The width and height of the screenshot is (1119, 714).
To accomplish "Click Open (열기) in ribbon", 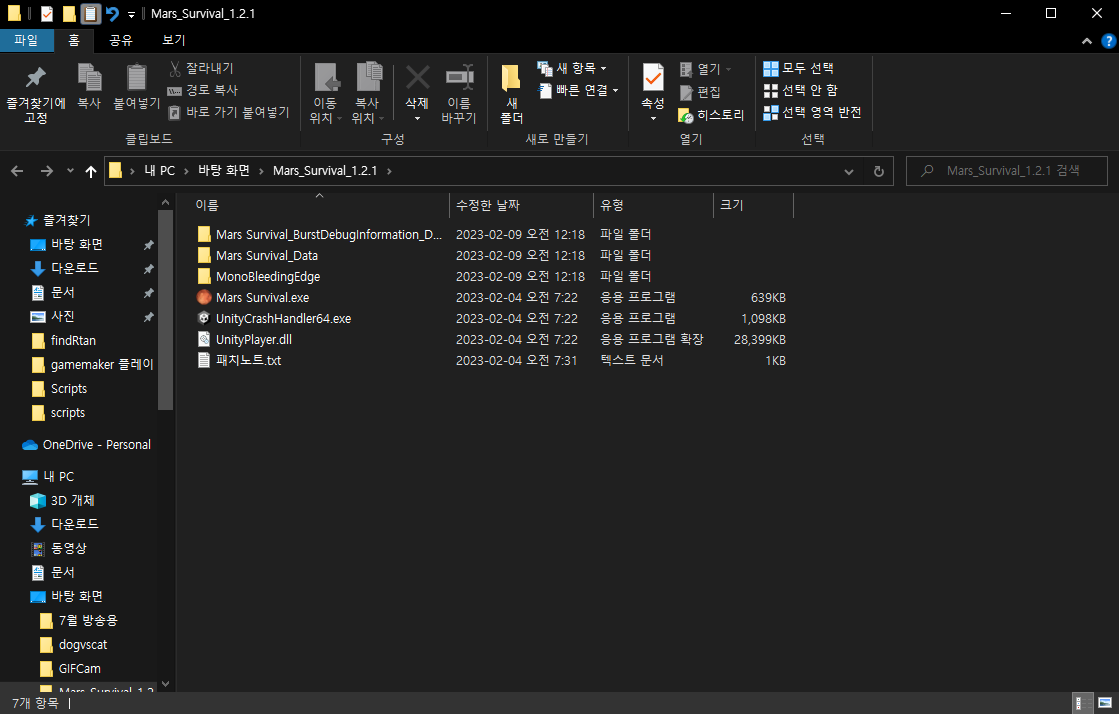I will pos(705,69).
